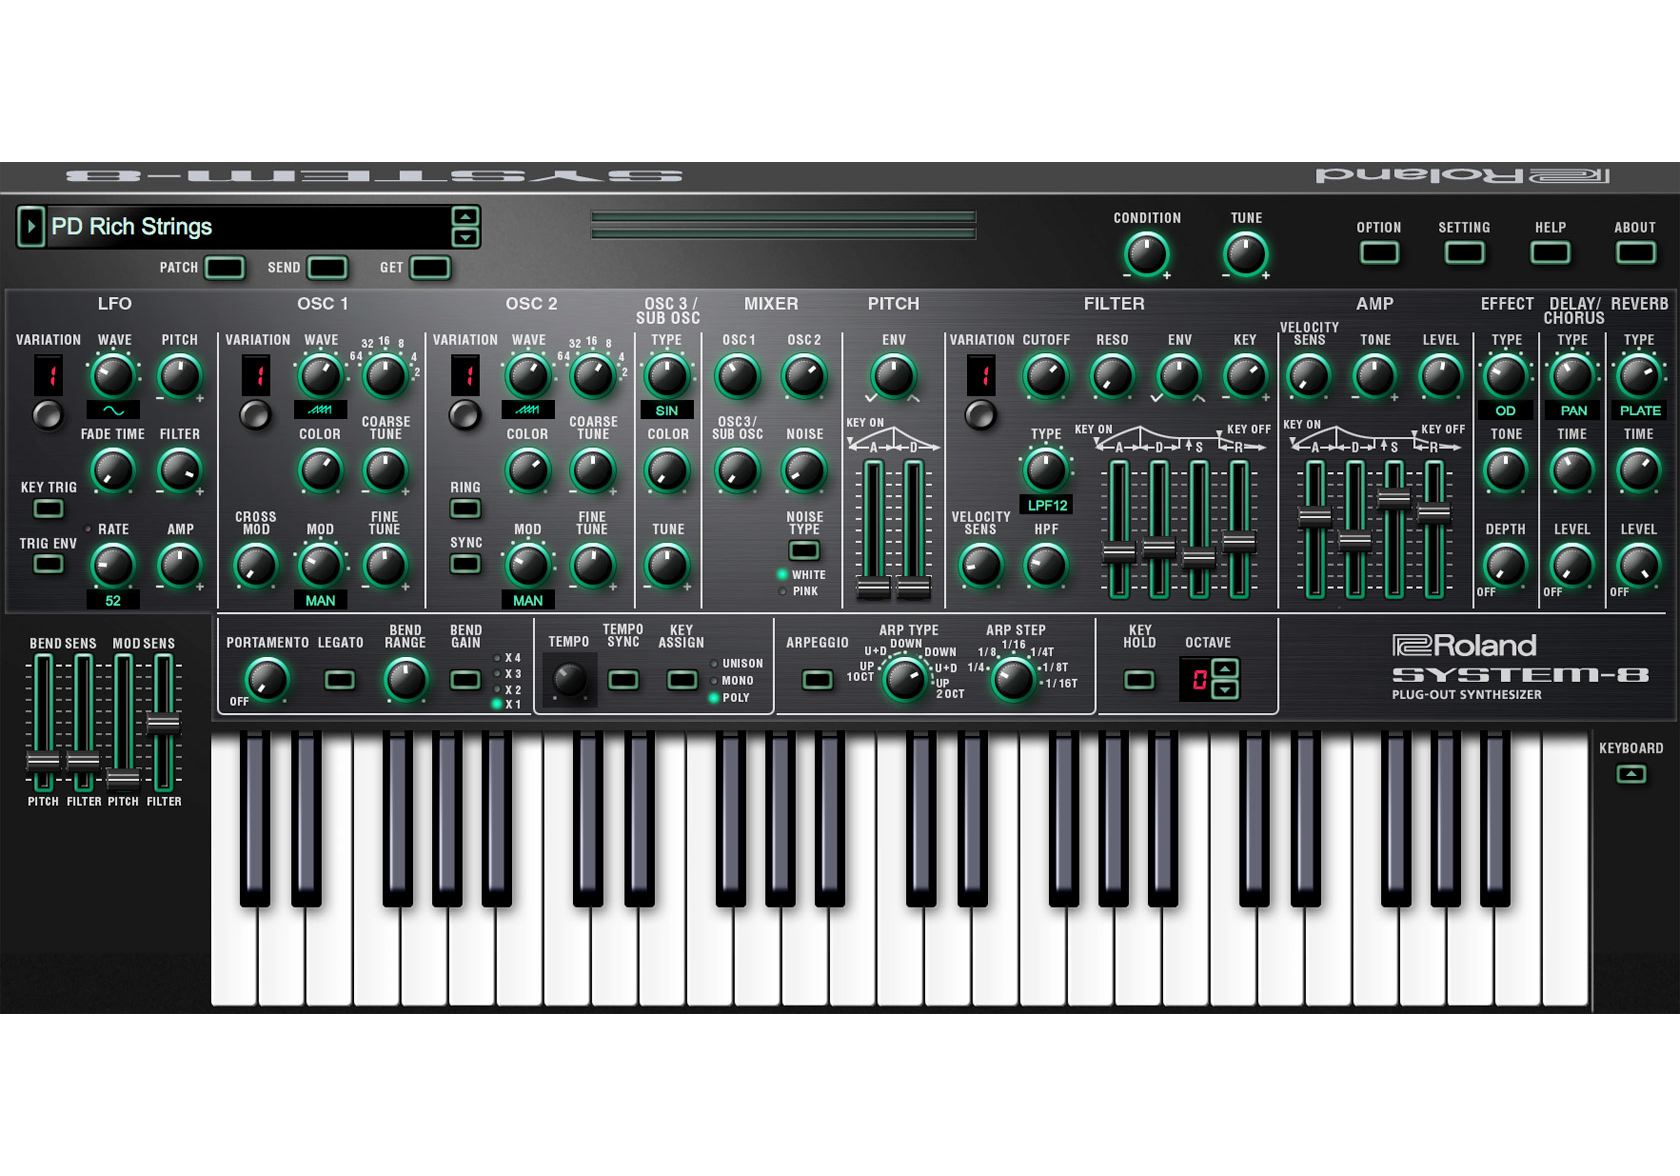Image resolution: width=1680 pixels, height=1176 pixels.
Task: Click the MIXER NOISE level knob
Action: 804,470
